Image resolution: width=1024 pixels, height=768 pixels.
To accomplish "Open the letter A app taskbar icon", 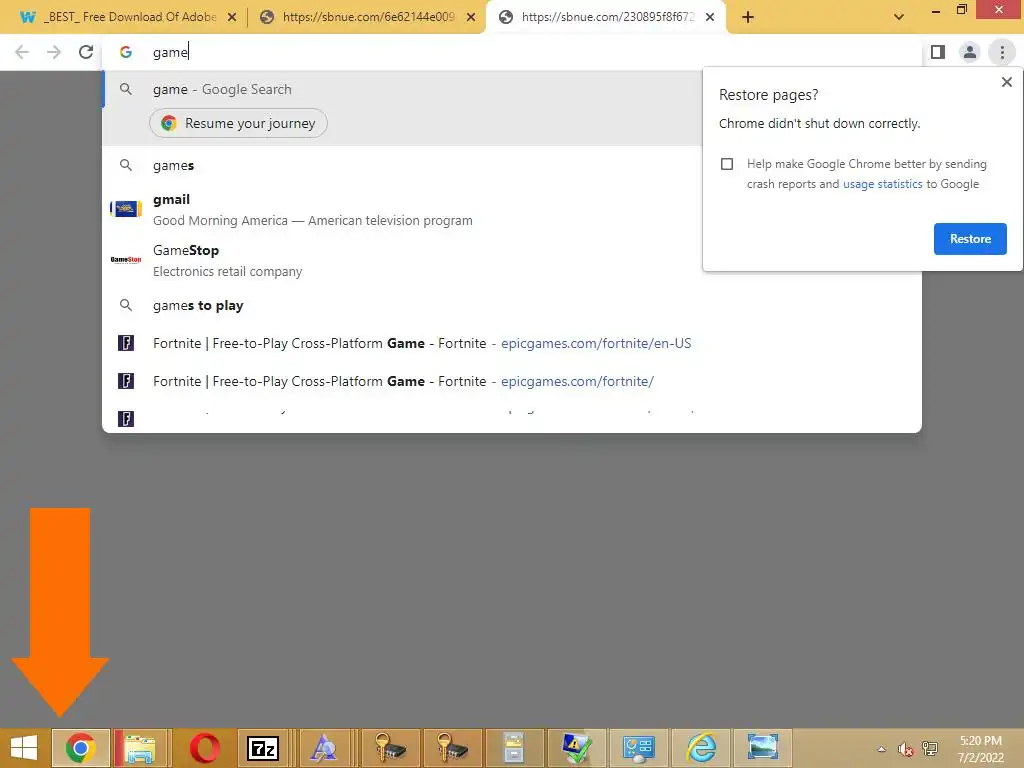I will coord(324,748).
